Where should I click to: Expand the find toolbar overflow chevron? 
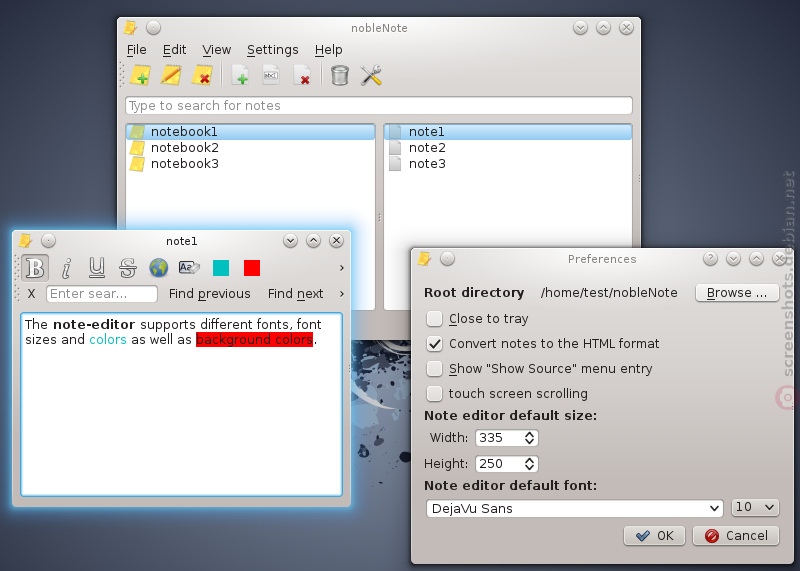coord(342,294)
